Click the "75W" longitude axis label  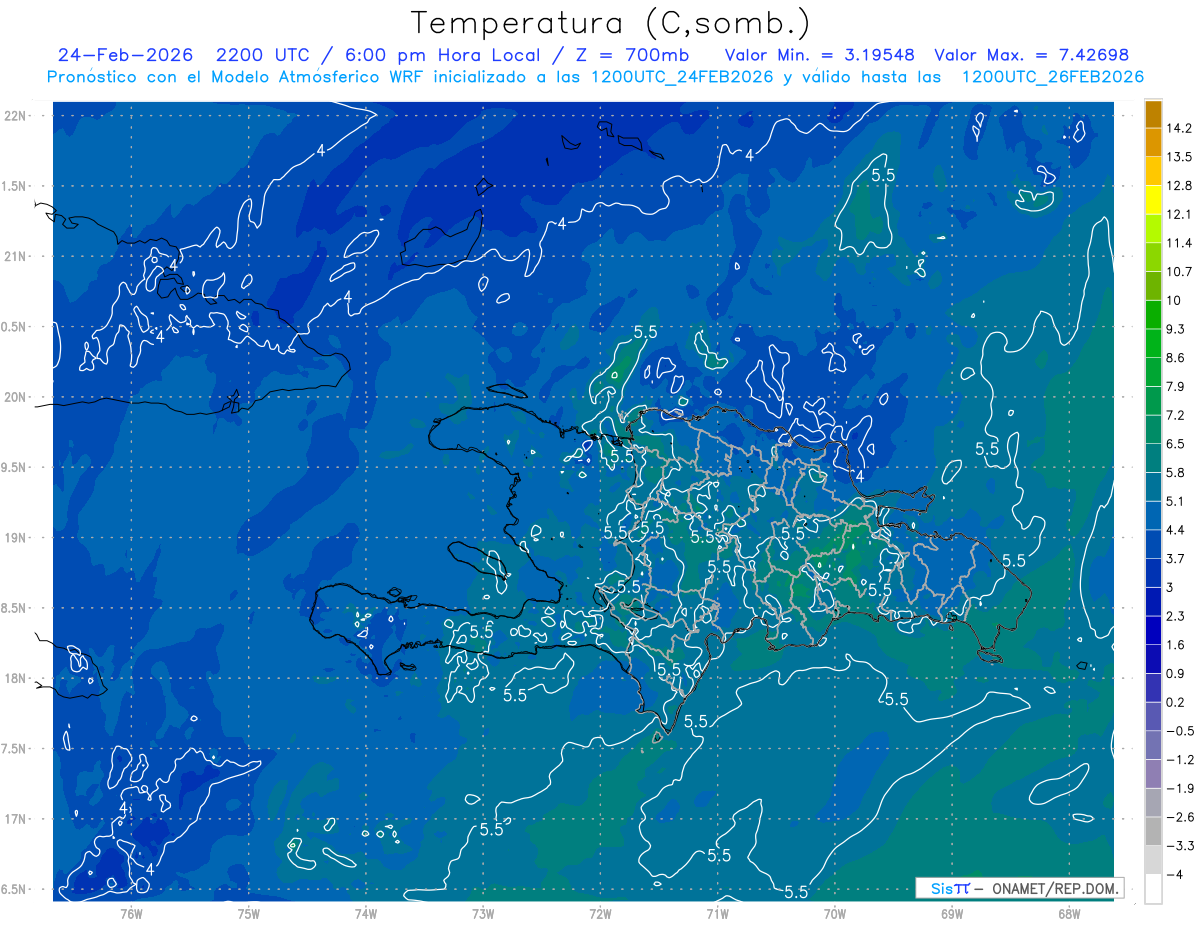pyautogui.click(x=249, y=913)
